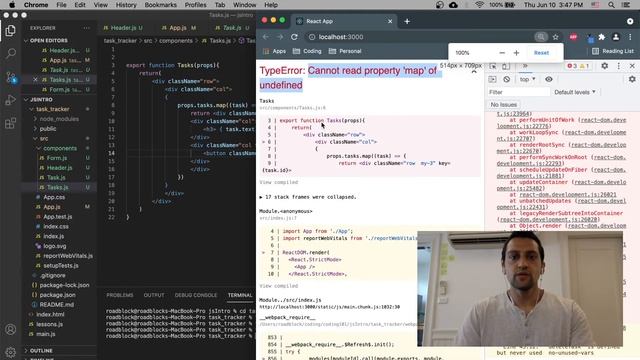
Task: Bookmark page with star icon
Action: pyautogui.click(x=556, y=37)
